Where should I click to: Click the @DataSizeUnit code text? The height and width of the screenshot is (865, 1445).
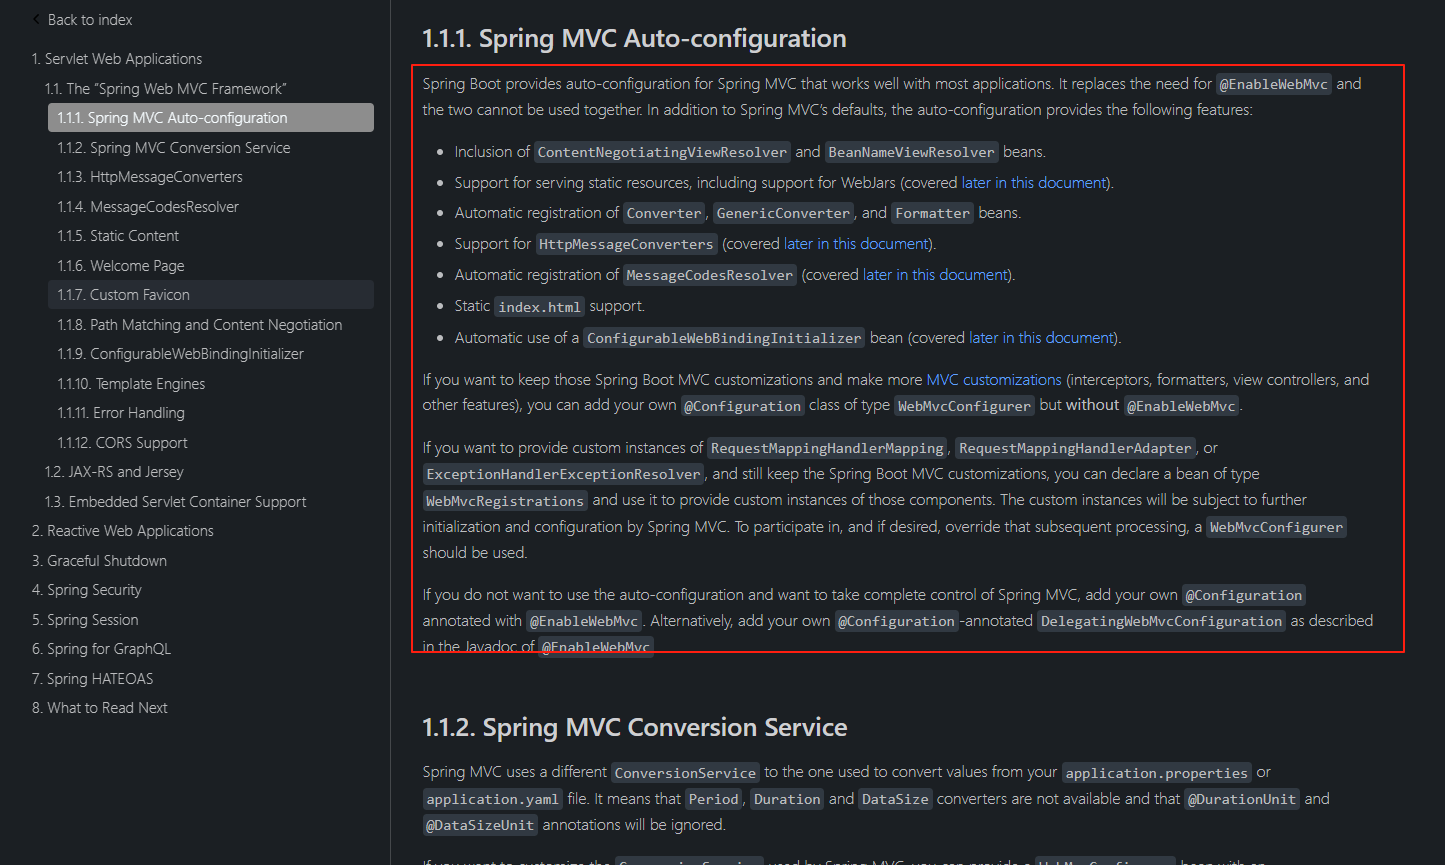480,826
